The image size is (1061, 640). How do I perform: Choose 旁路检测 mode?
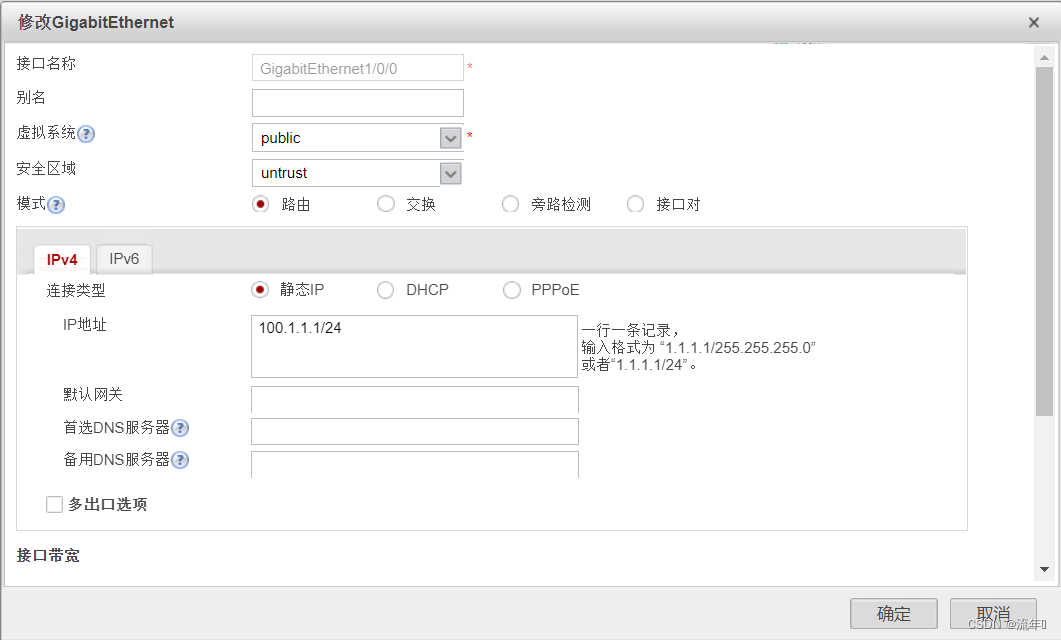(x=510, y=204)
